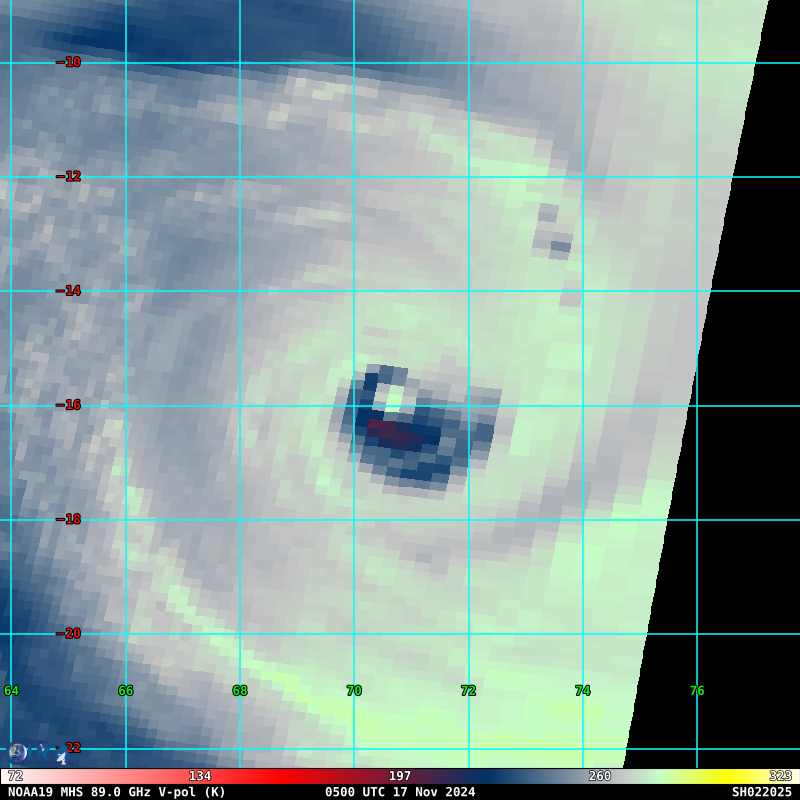Select the -20 latitude label
Screen dimensions: 800x800
point(69,633)
